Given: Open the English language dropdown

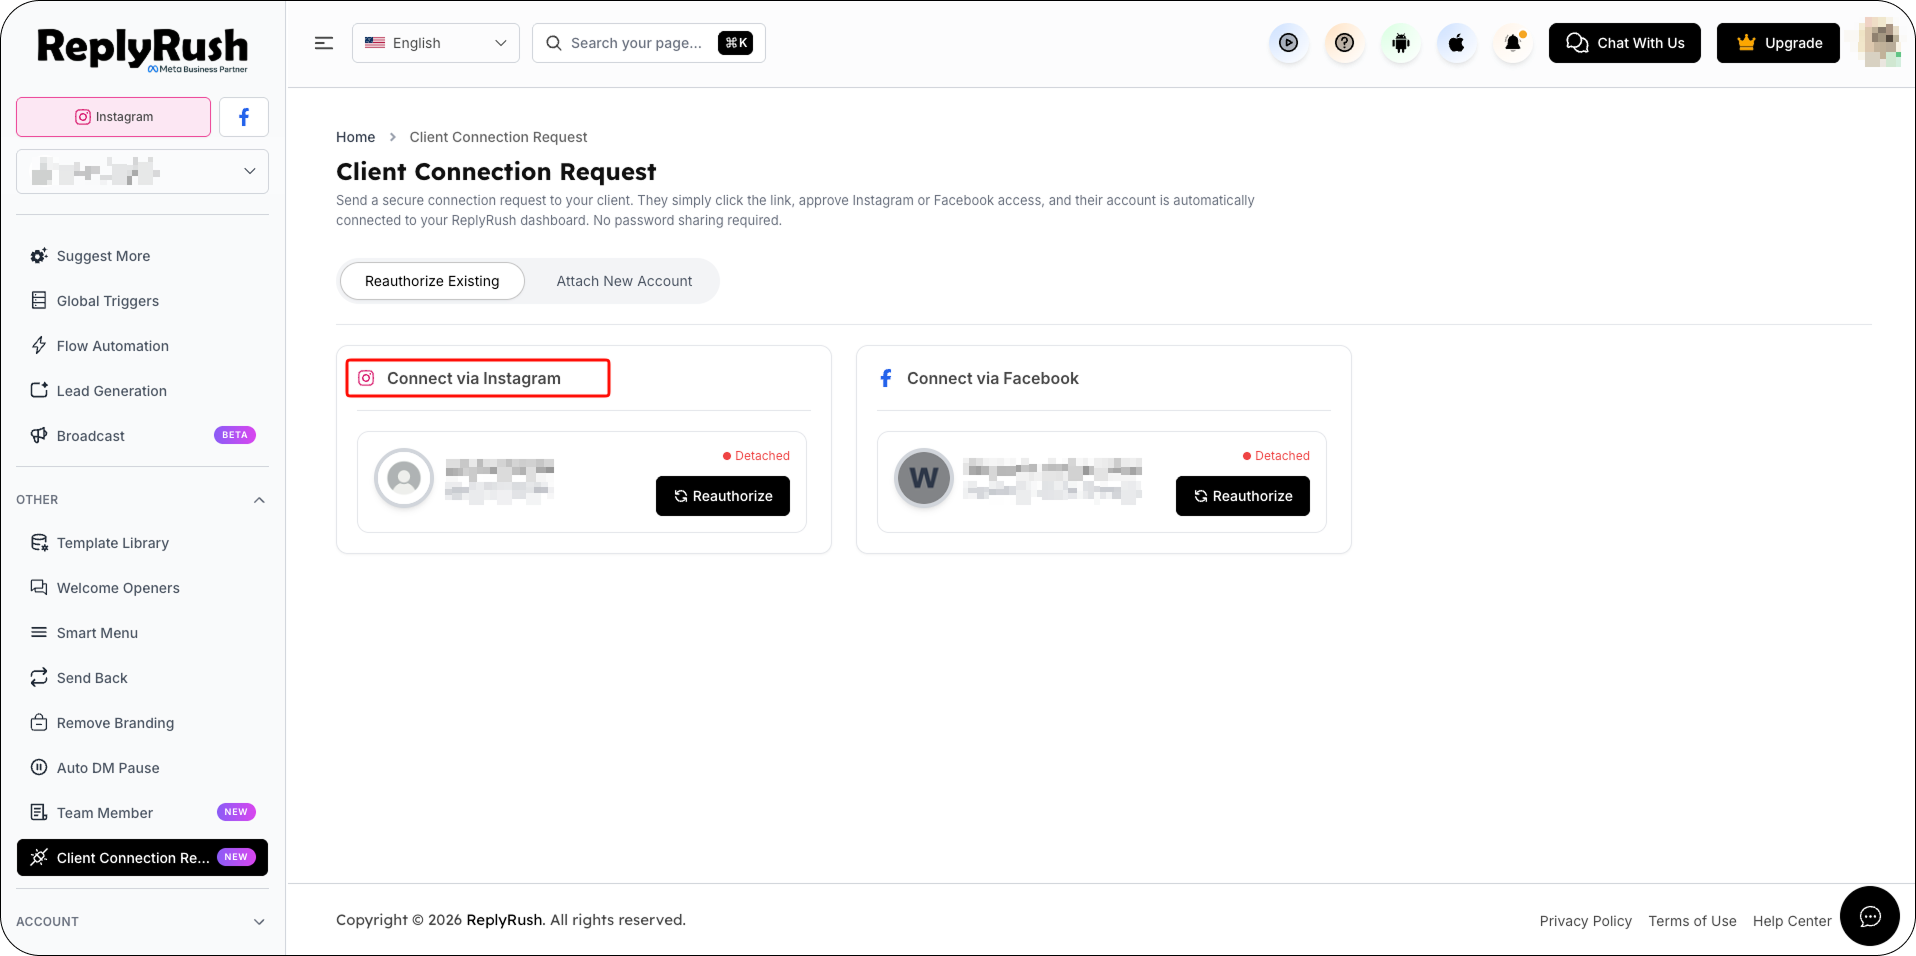Looking at the screenshot, I should tap(436, 43).
